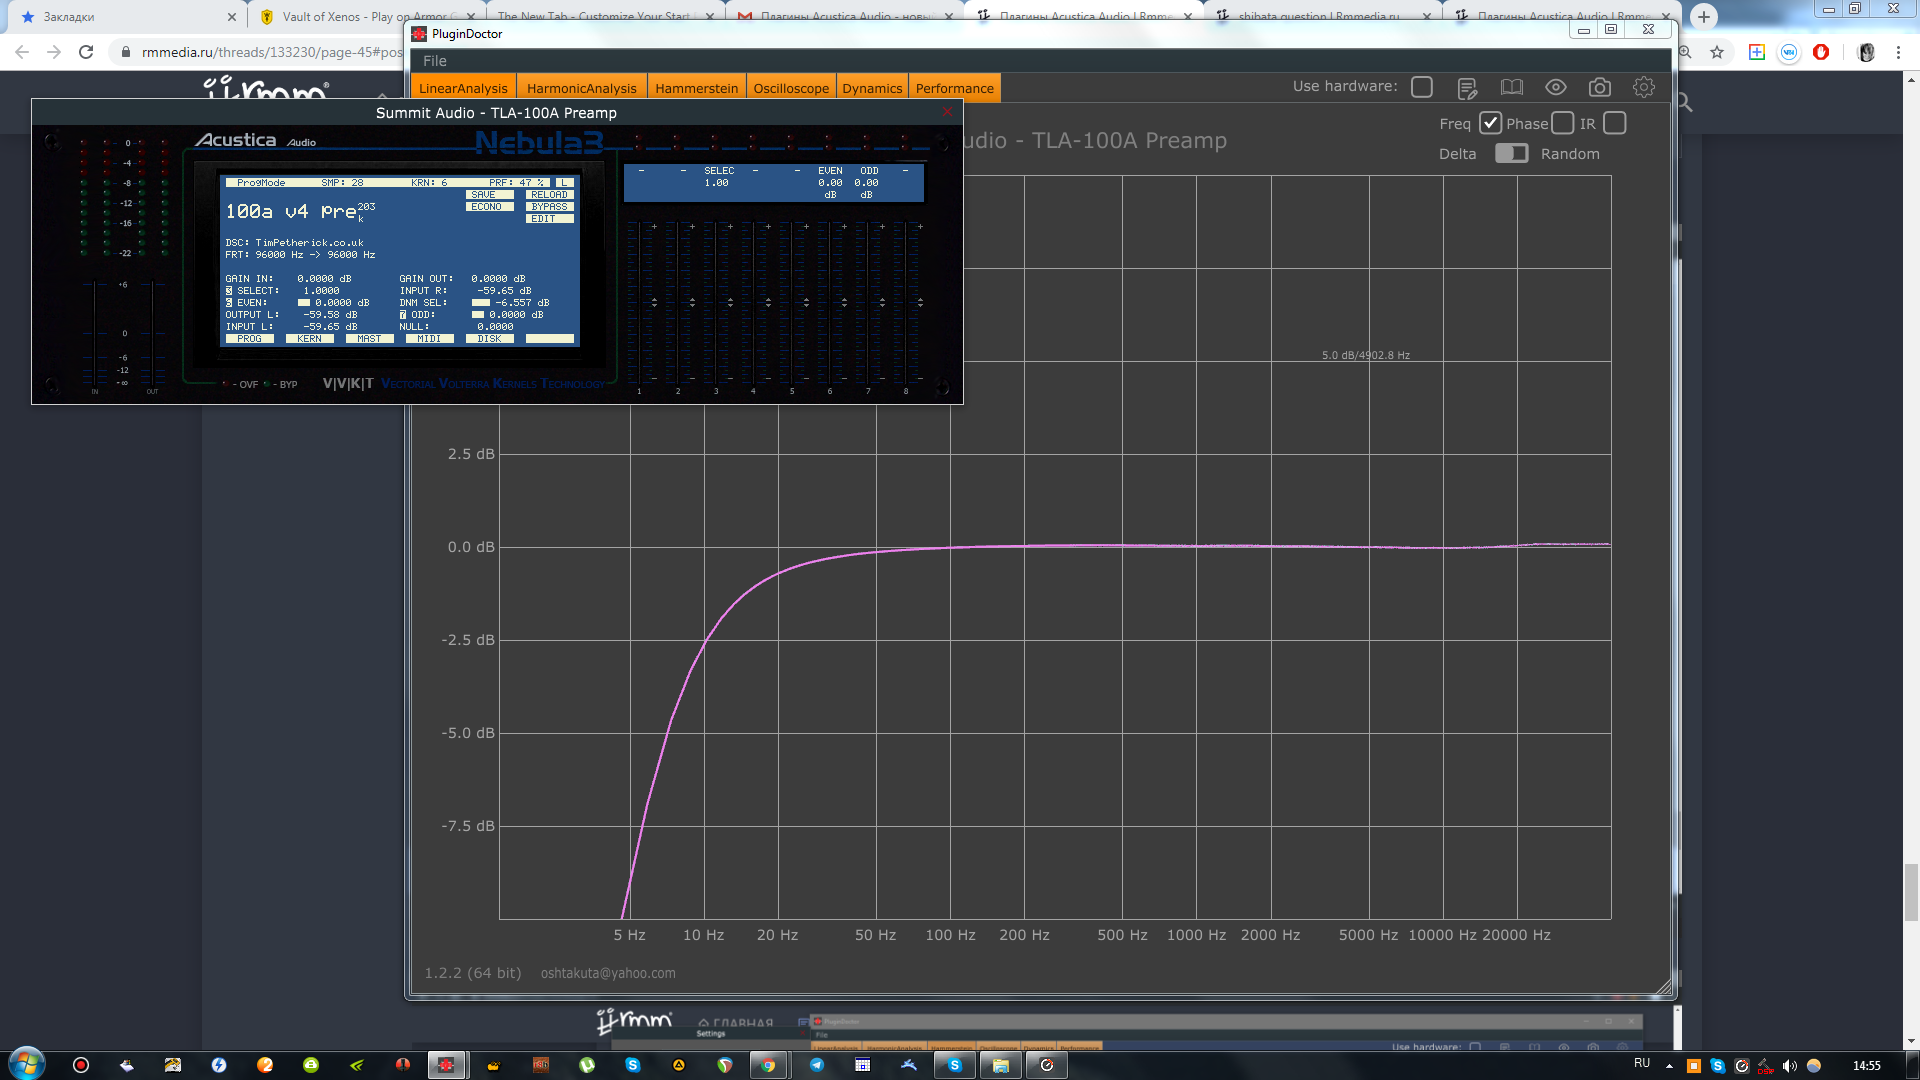
Task: Click the 100a v4 pre program name
Action: click(x=291, y=212)
